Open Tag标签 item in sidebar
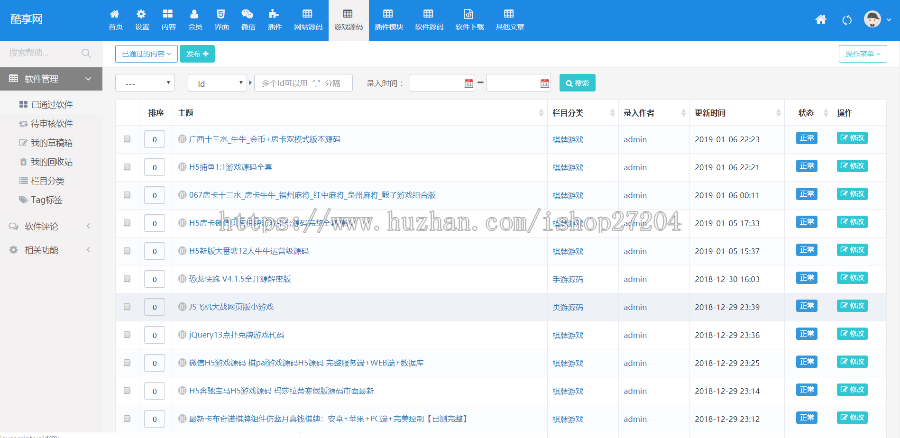This screenshot has height=438, width=900. point(41,199)
